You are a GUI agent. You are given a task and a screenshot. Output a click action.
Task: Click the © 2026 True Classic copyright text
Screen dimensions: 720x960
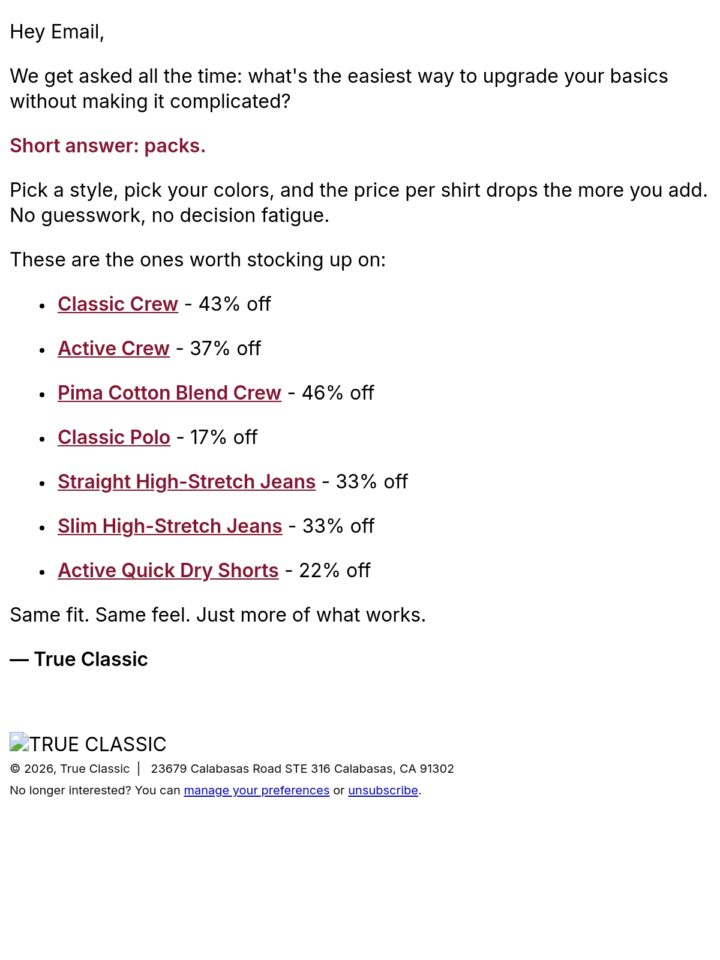(70, 769)
